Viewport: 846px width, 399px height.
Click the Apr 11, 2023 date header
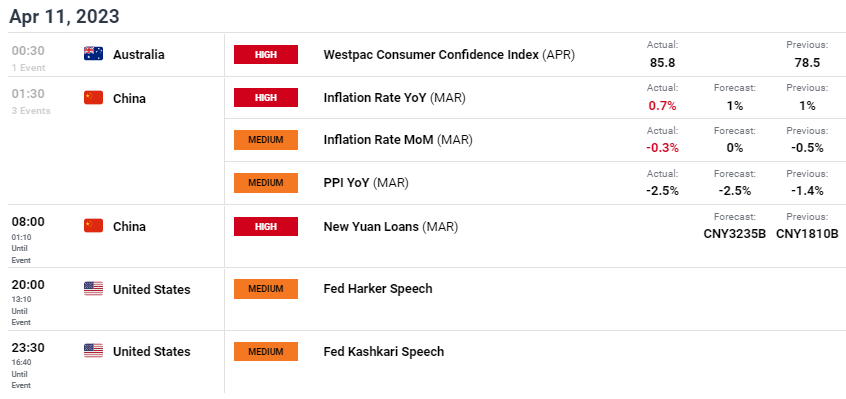click(x=64, y=16)
